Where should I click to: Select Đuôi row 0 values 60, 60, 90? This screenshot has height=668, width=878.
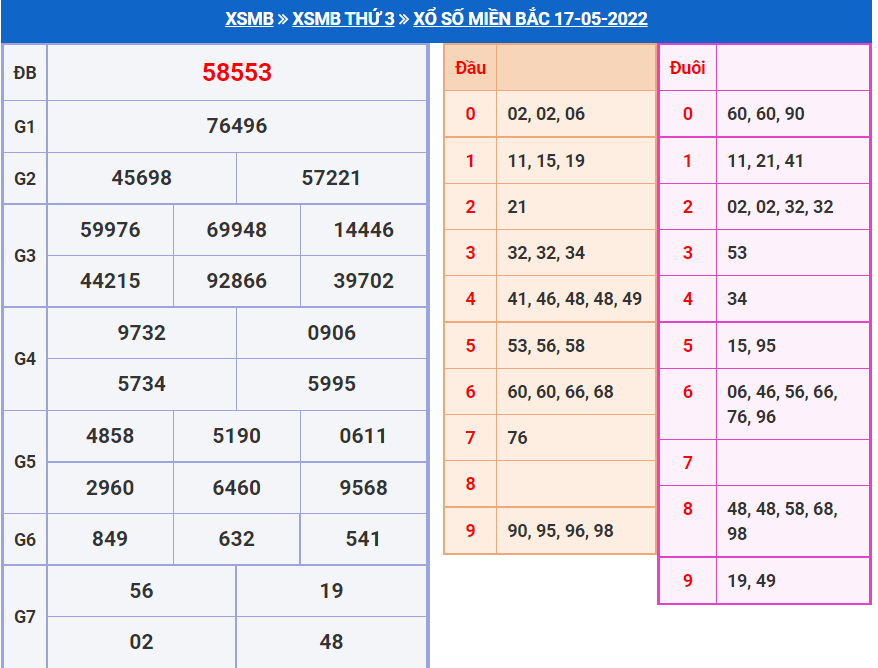766,114
